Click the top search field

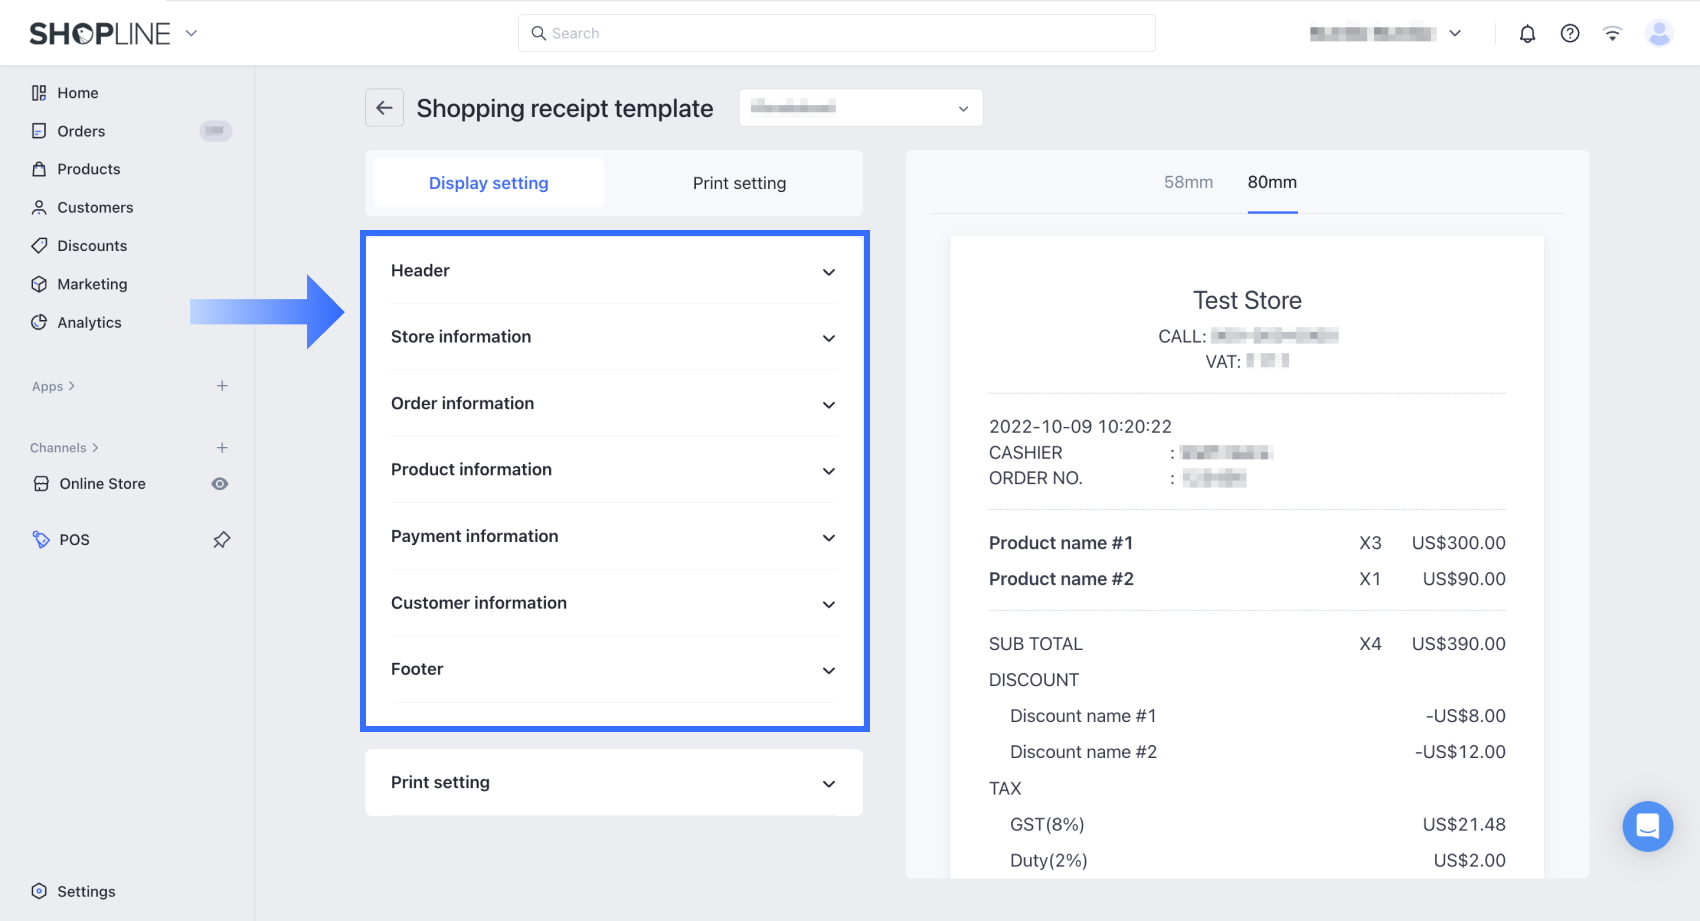coord(836,33)
